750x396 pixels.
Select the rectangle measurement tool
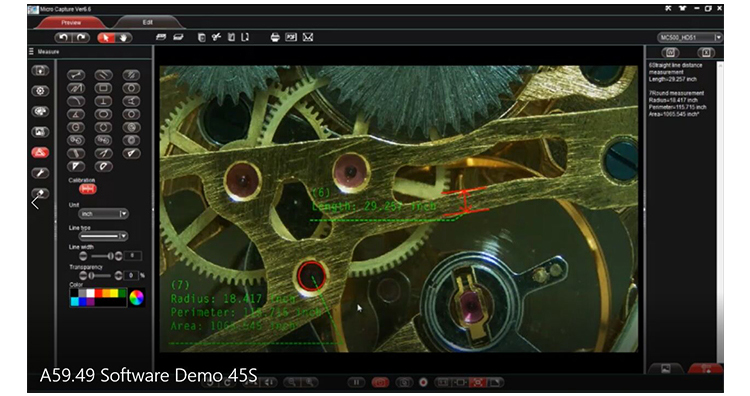(103, 88)
